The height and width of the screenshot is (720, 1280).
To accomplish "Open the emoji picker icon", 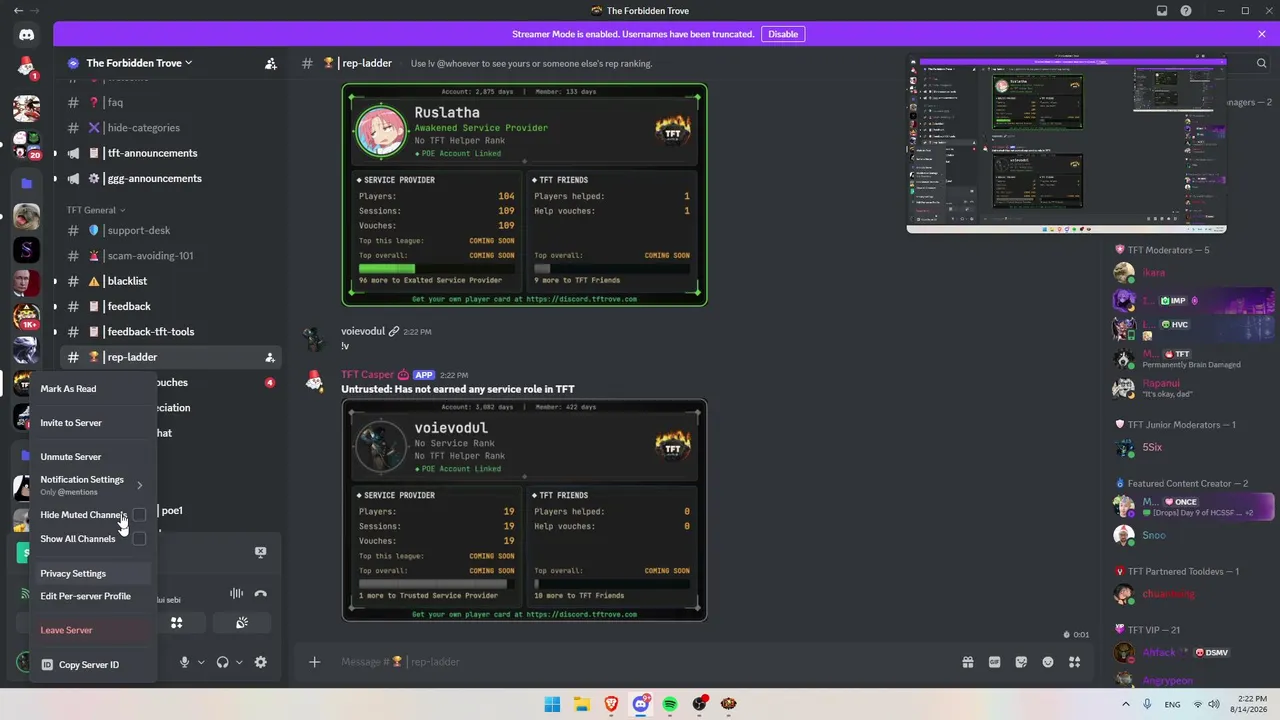I will point(1048,662).
